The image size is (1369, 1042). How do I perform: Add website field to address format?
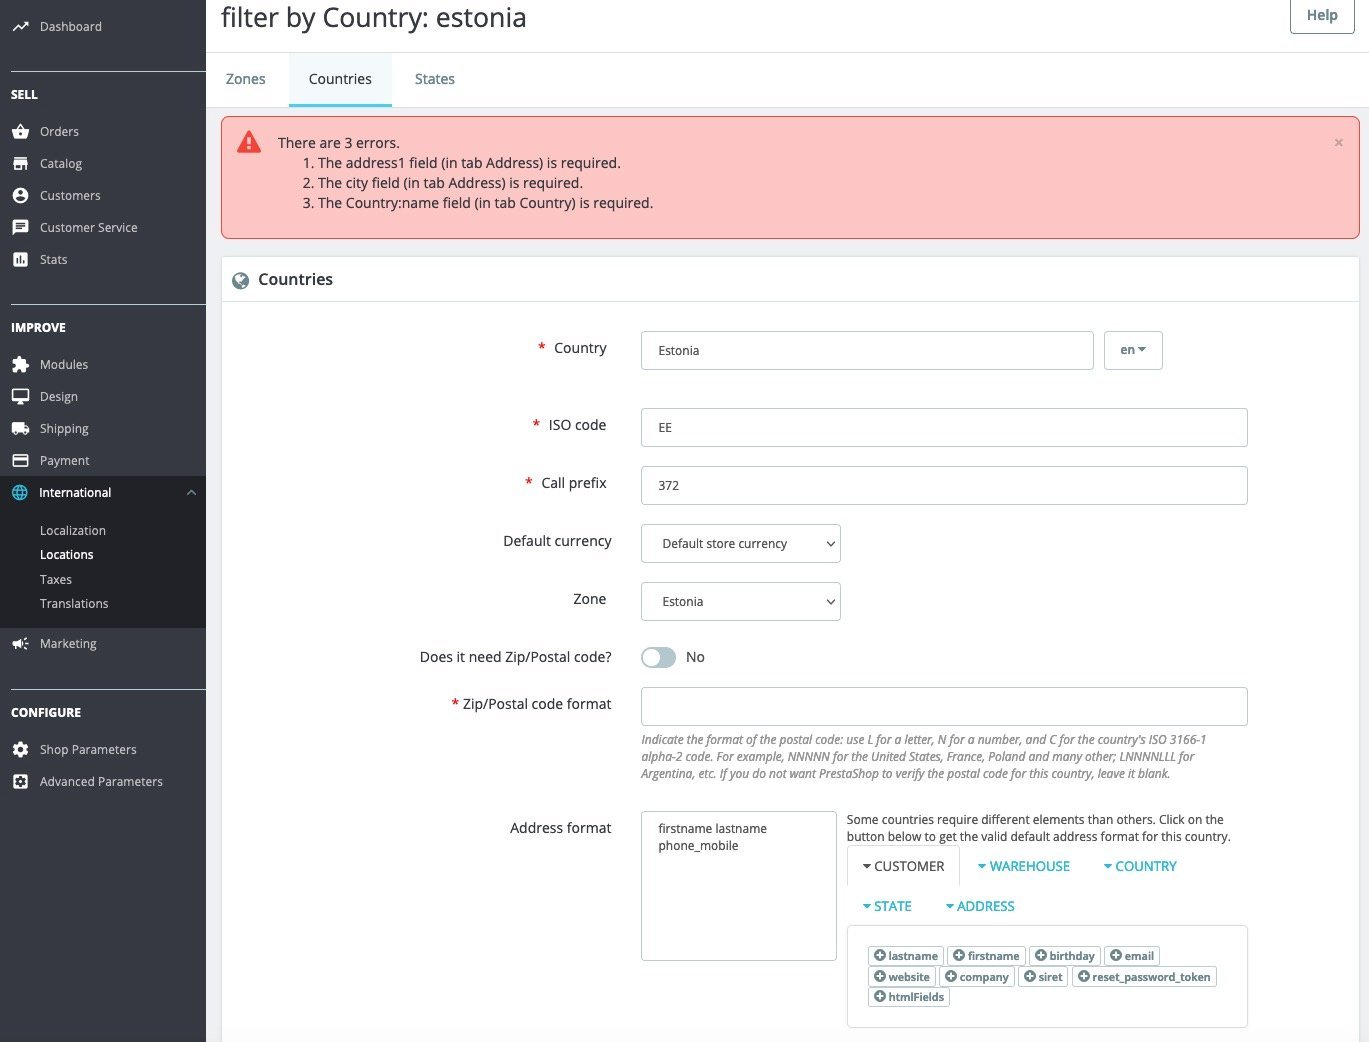tap(902, 977)
